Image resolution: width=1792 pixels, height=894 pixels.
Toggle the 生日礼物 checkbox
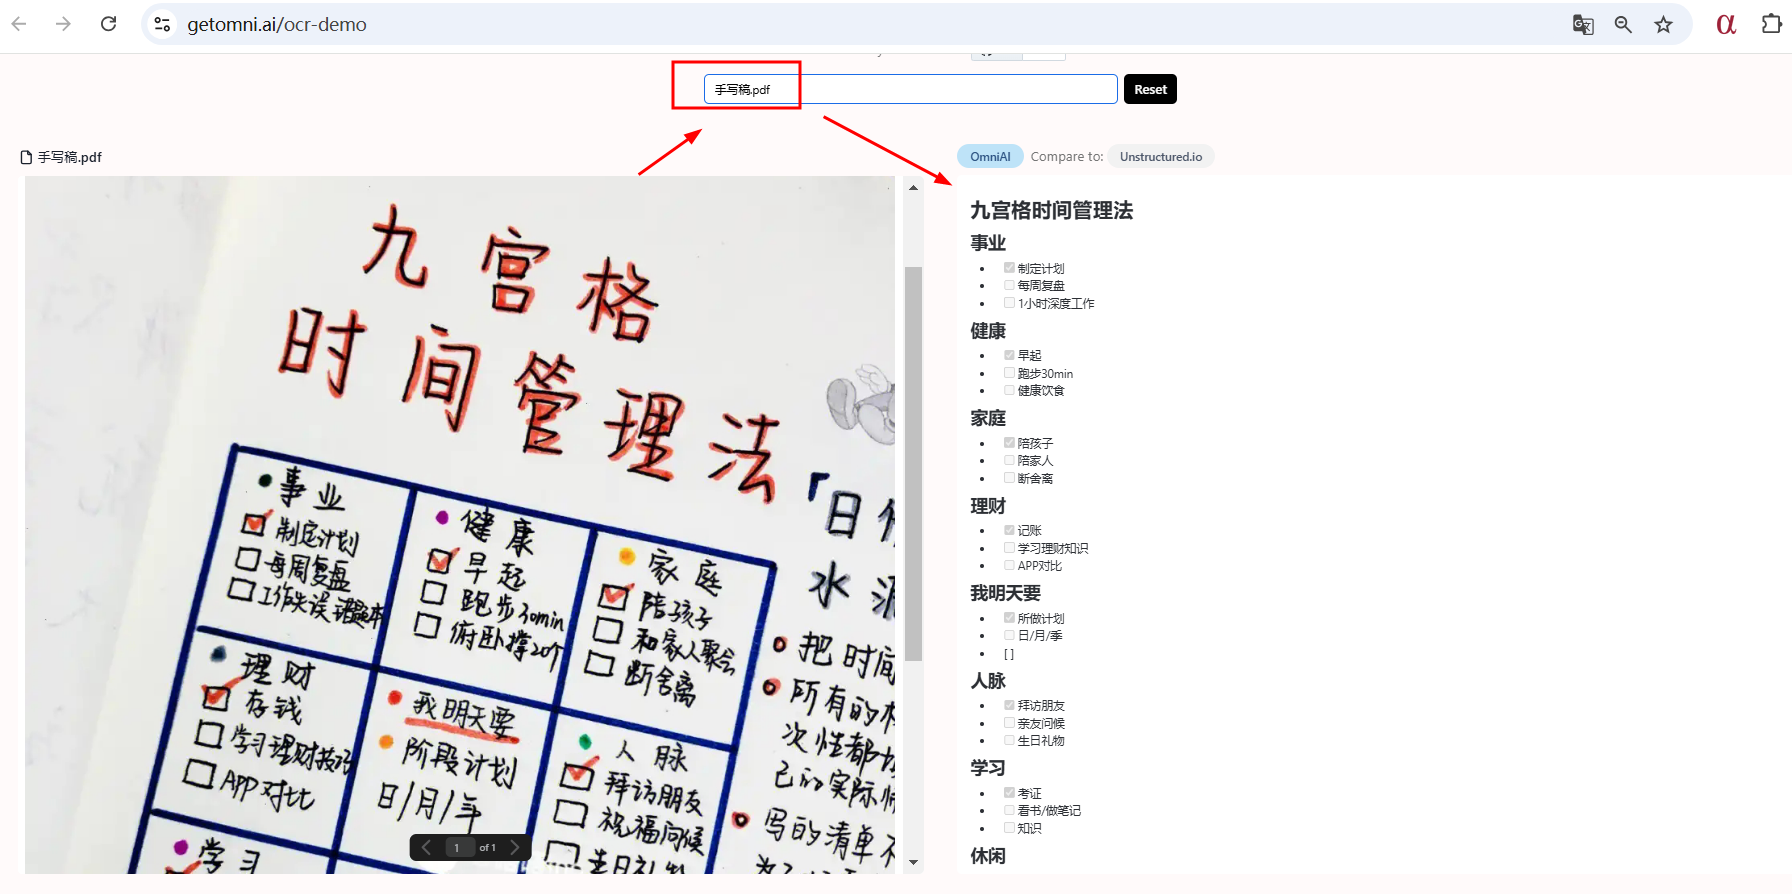pyautogui.click(x=1009, y=740)
